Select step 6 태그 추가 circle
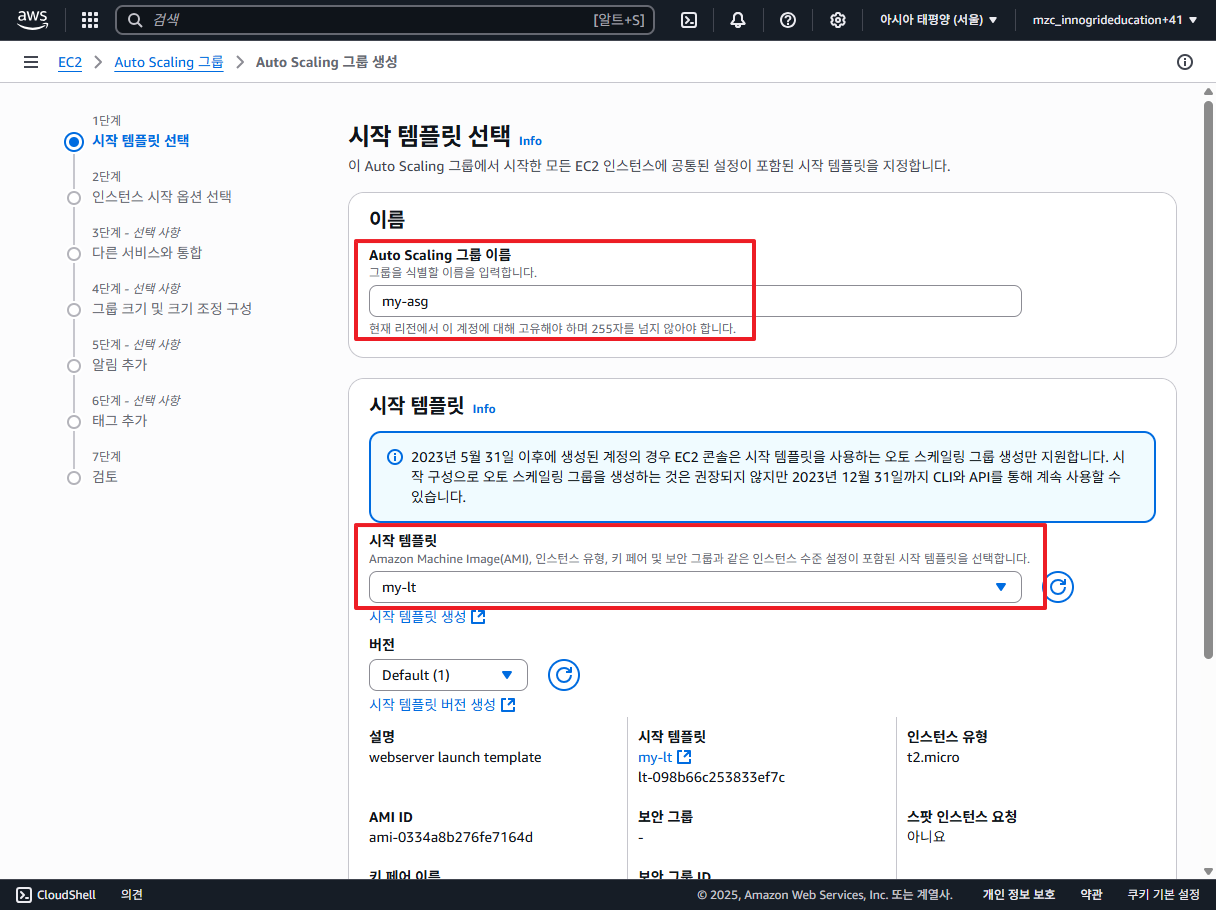Screen dimensions: 1216x910 tap(73, 422)
